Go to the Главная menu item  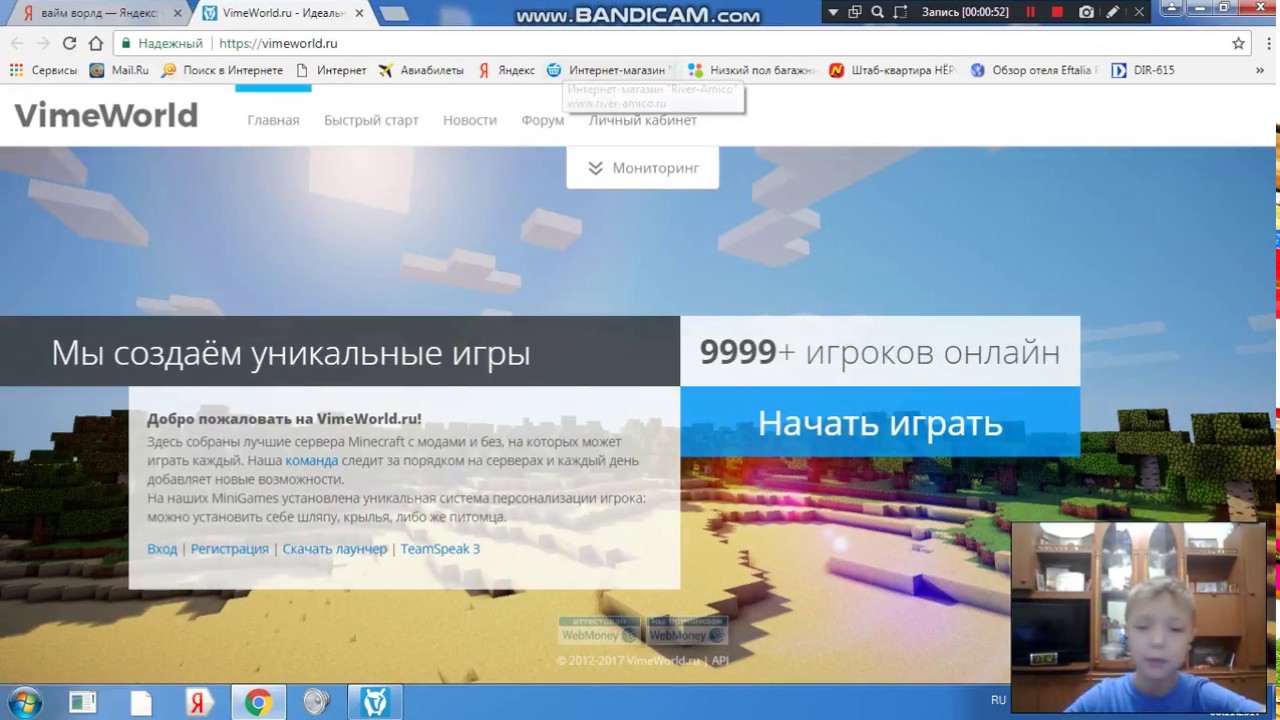(273, 120)
